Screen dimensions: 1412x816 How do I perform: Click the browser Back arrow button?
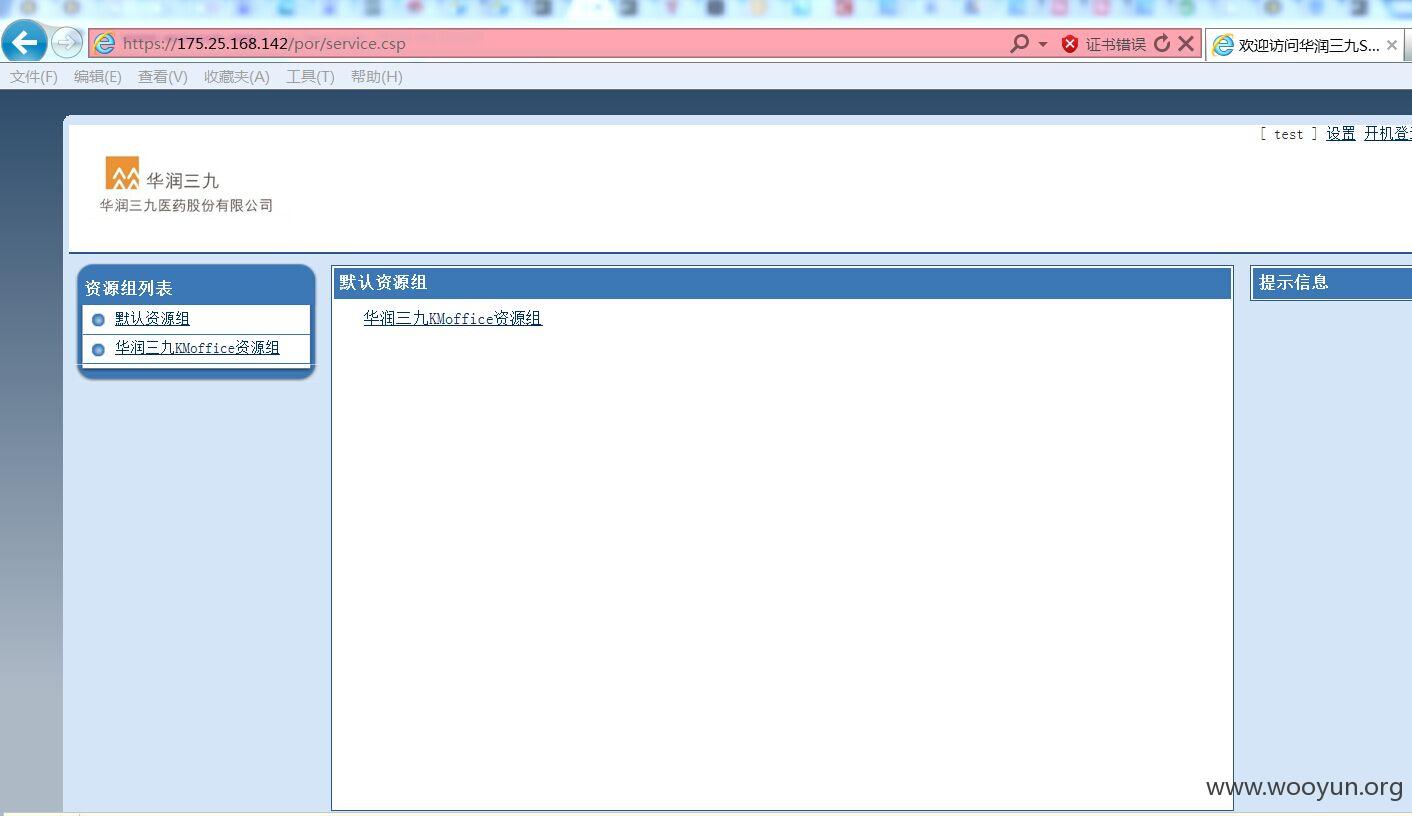click(x=24, y=42)
